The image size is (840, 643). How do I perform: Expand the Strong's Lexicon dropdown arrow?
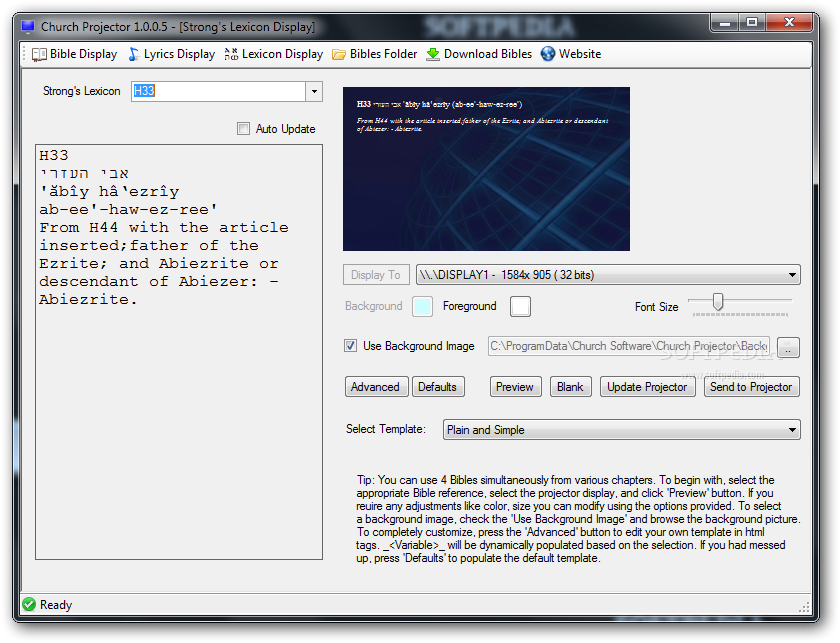pos(314,91)
